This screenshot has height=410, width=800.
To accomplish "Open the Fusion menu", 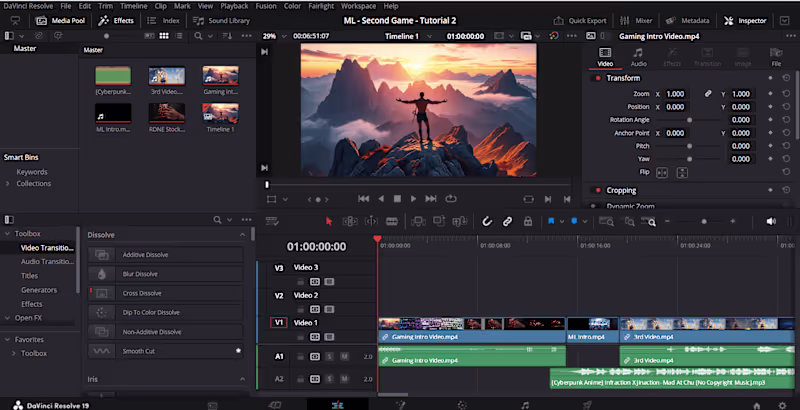I will click(x=264, y=6).
